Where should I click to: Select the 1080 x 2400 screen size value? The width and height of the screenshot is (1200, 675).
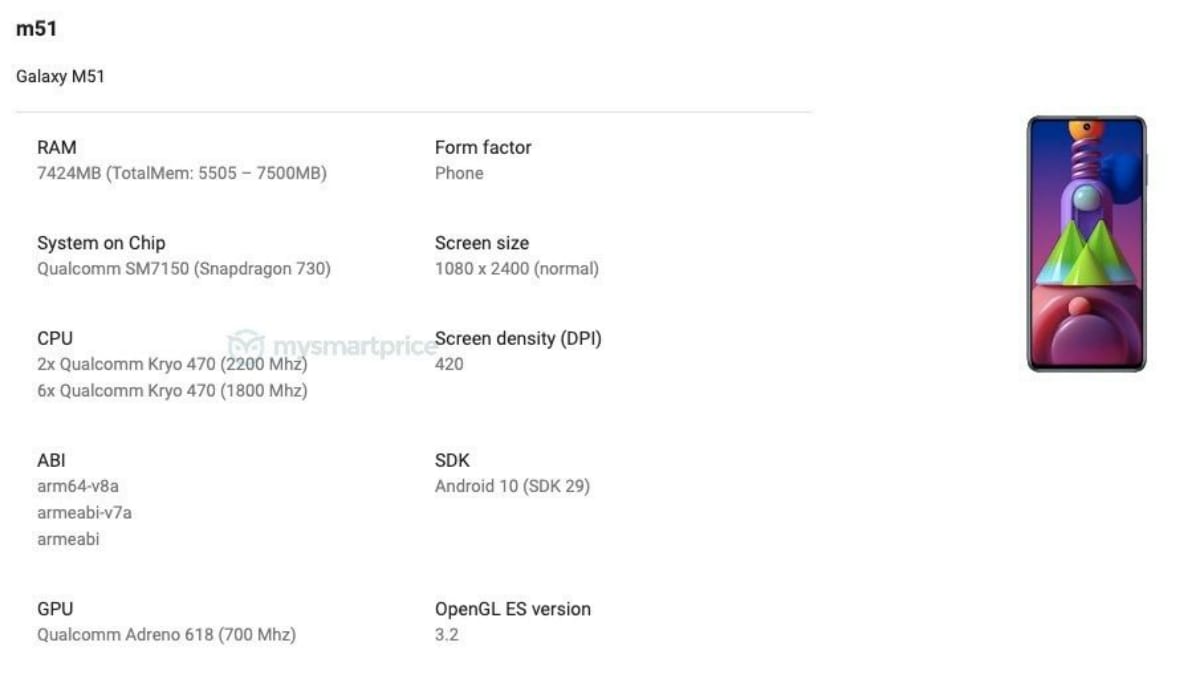(x=517, y=269)
